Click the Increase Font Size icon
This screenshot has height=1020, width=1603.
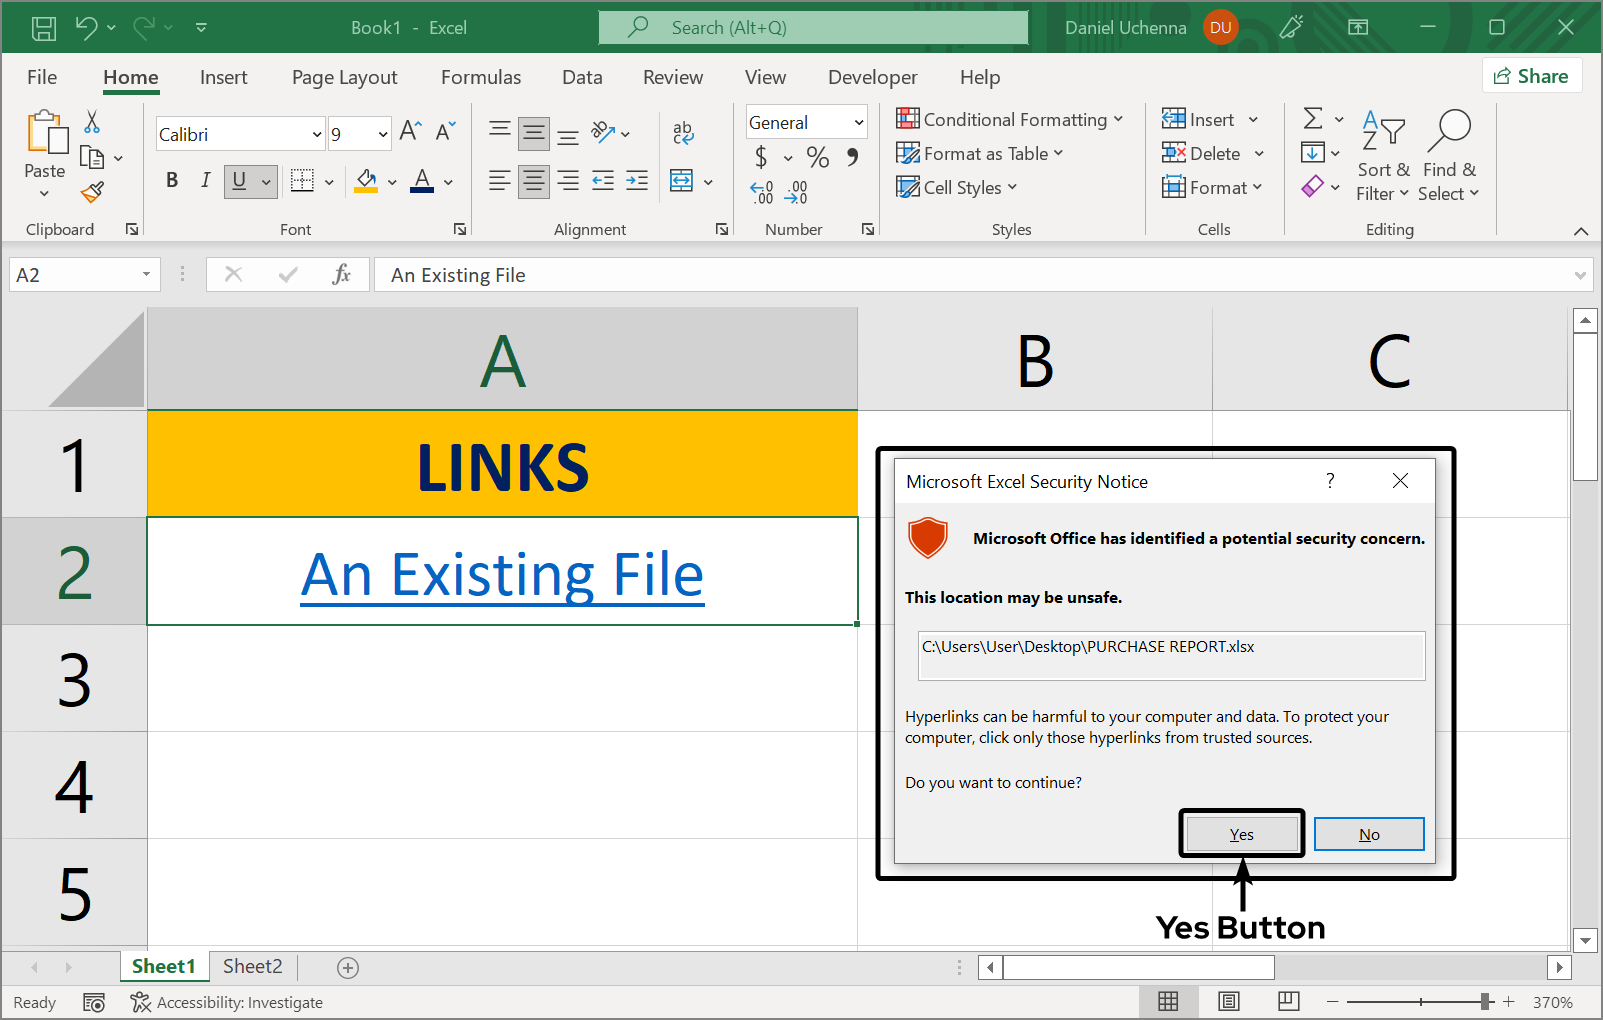click(x=408, y=129)
